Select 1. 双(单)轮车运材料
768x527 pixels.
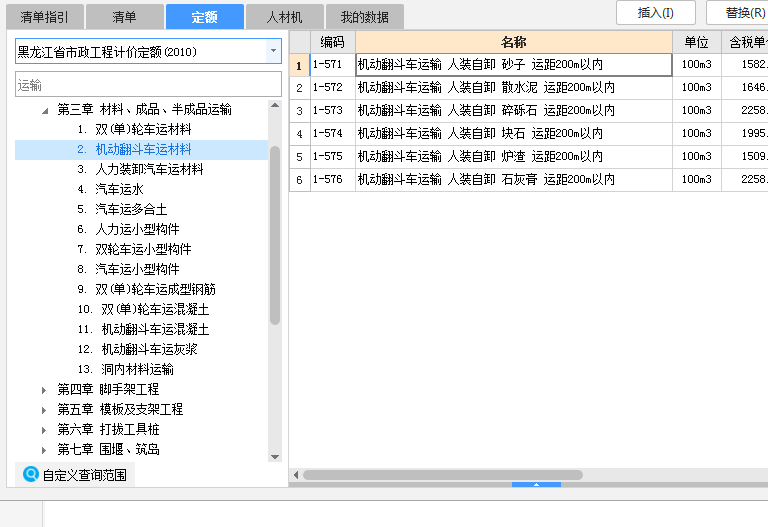click(134, 129)
